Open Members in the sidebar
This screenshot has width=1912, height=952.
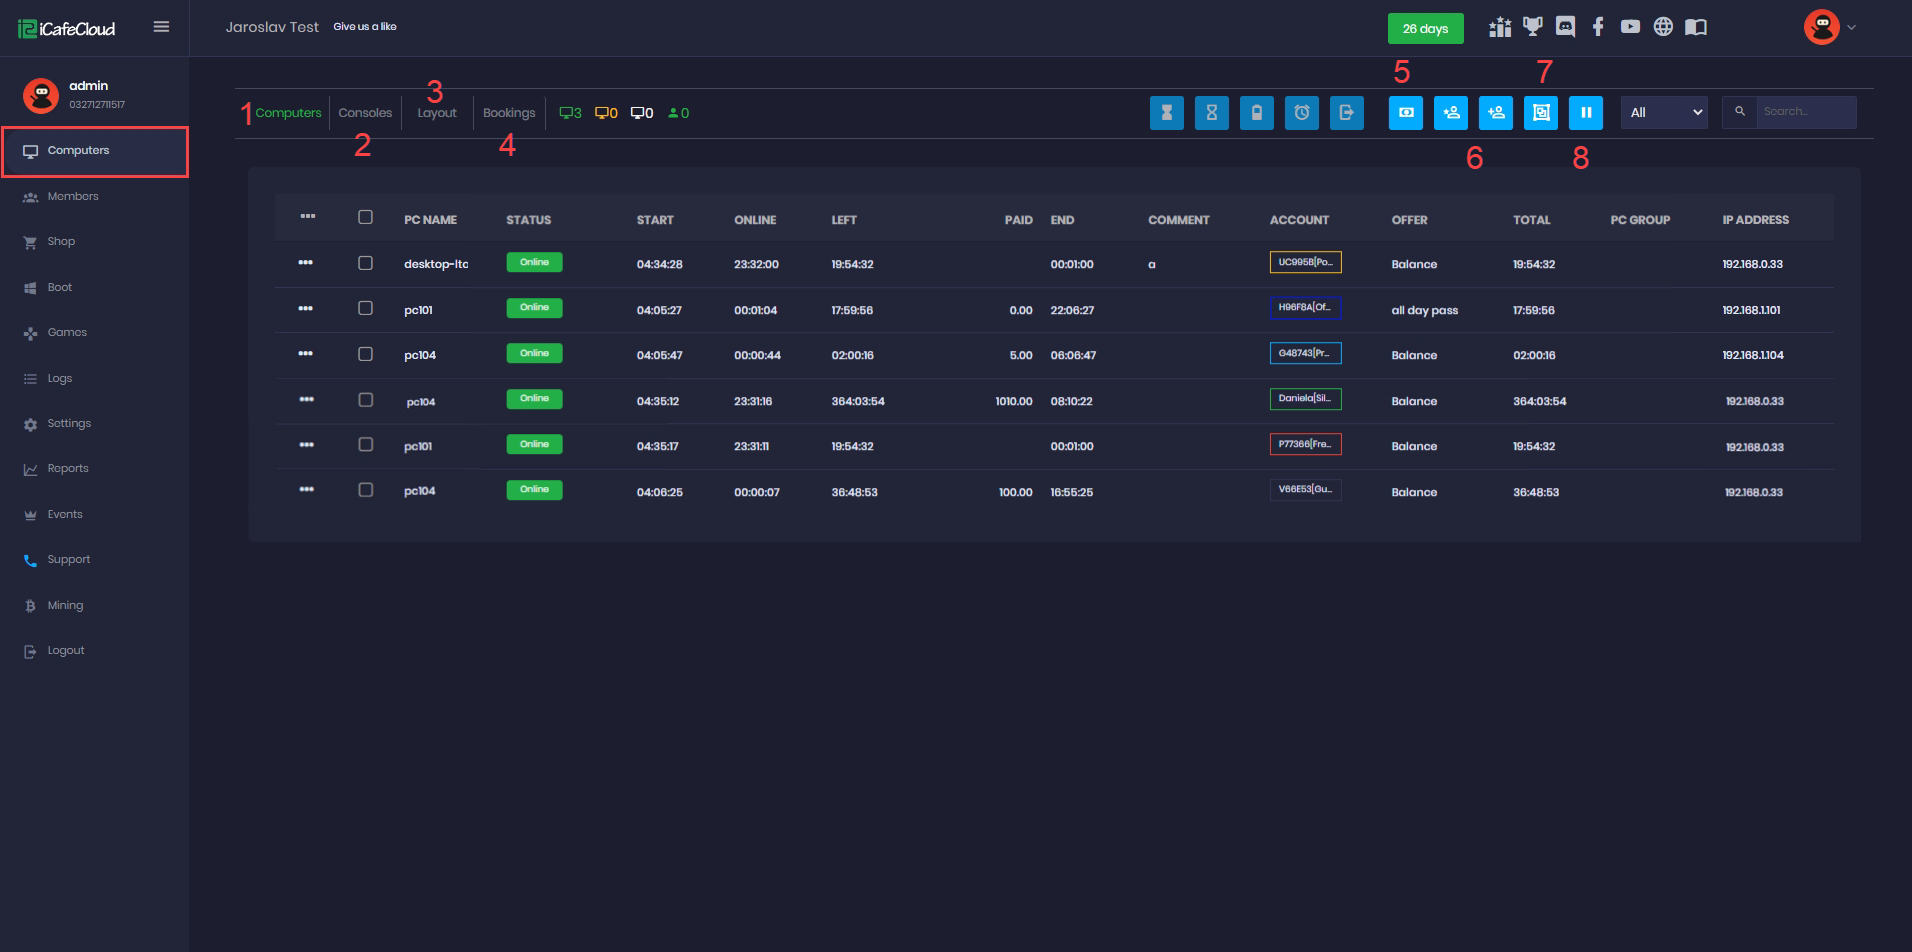coord(73,197)
